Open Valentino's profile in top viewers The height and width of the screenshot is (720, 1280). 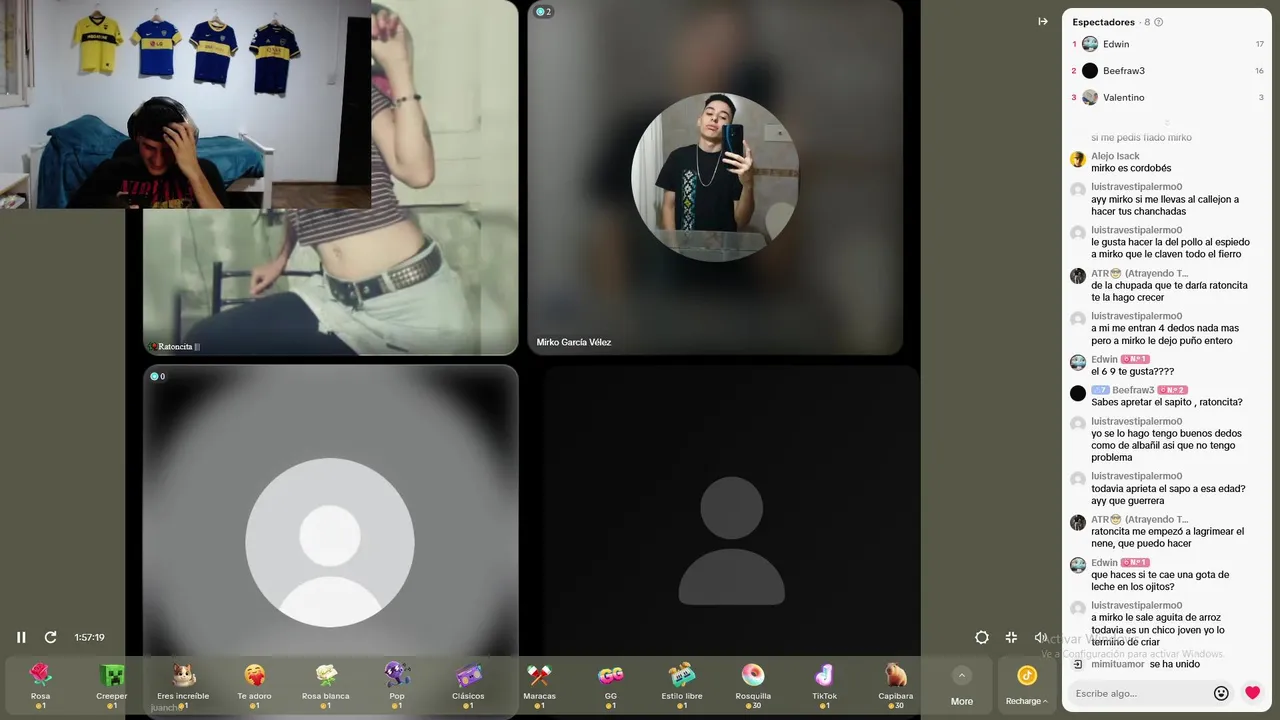click(x=1167, y=97)
